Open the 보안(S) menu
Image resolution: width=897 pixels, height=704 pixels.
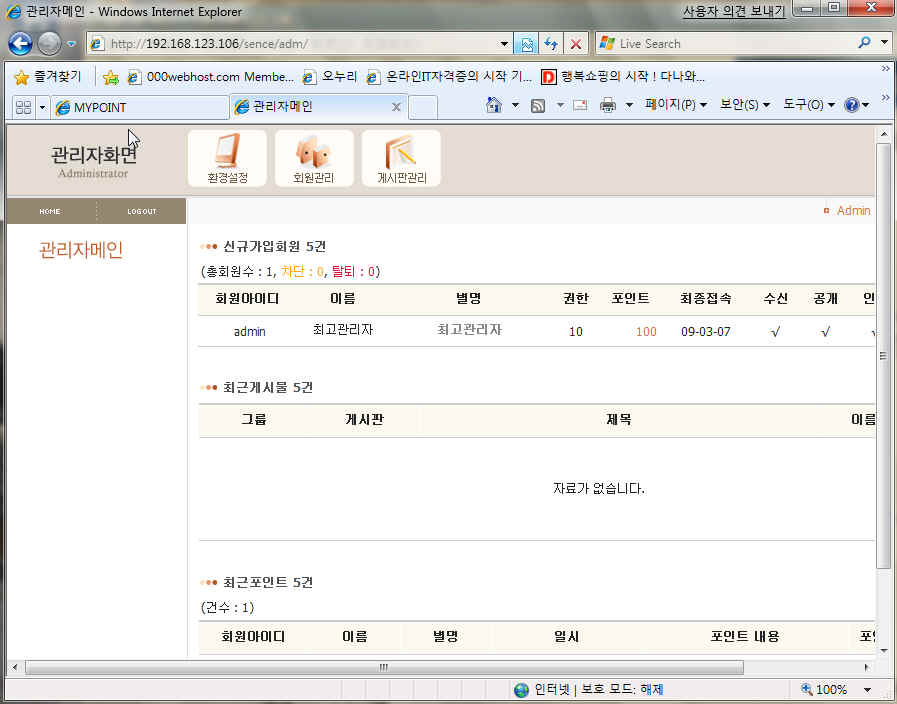[744, 105]
